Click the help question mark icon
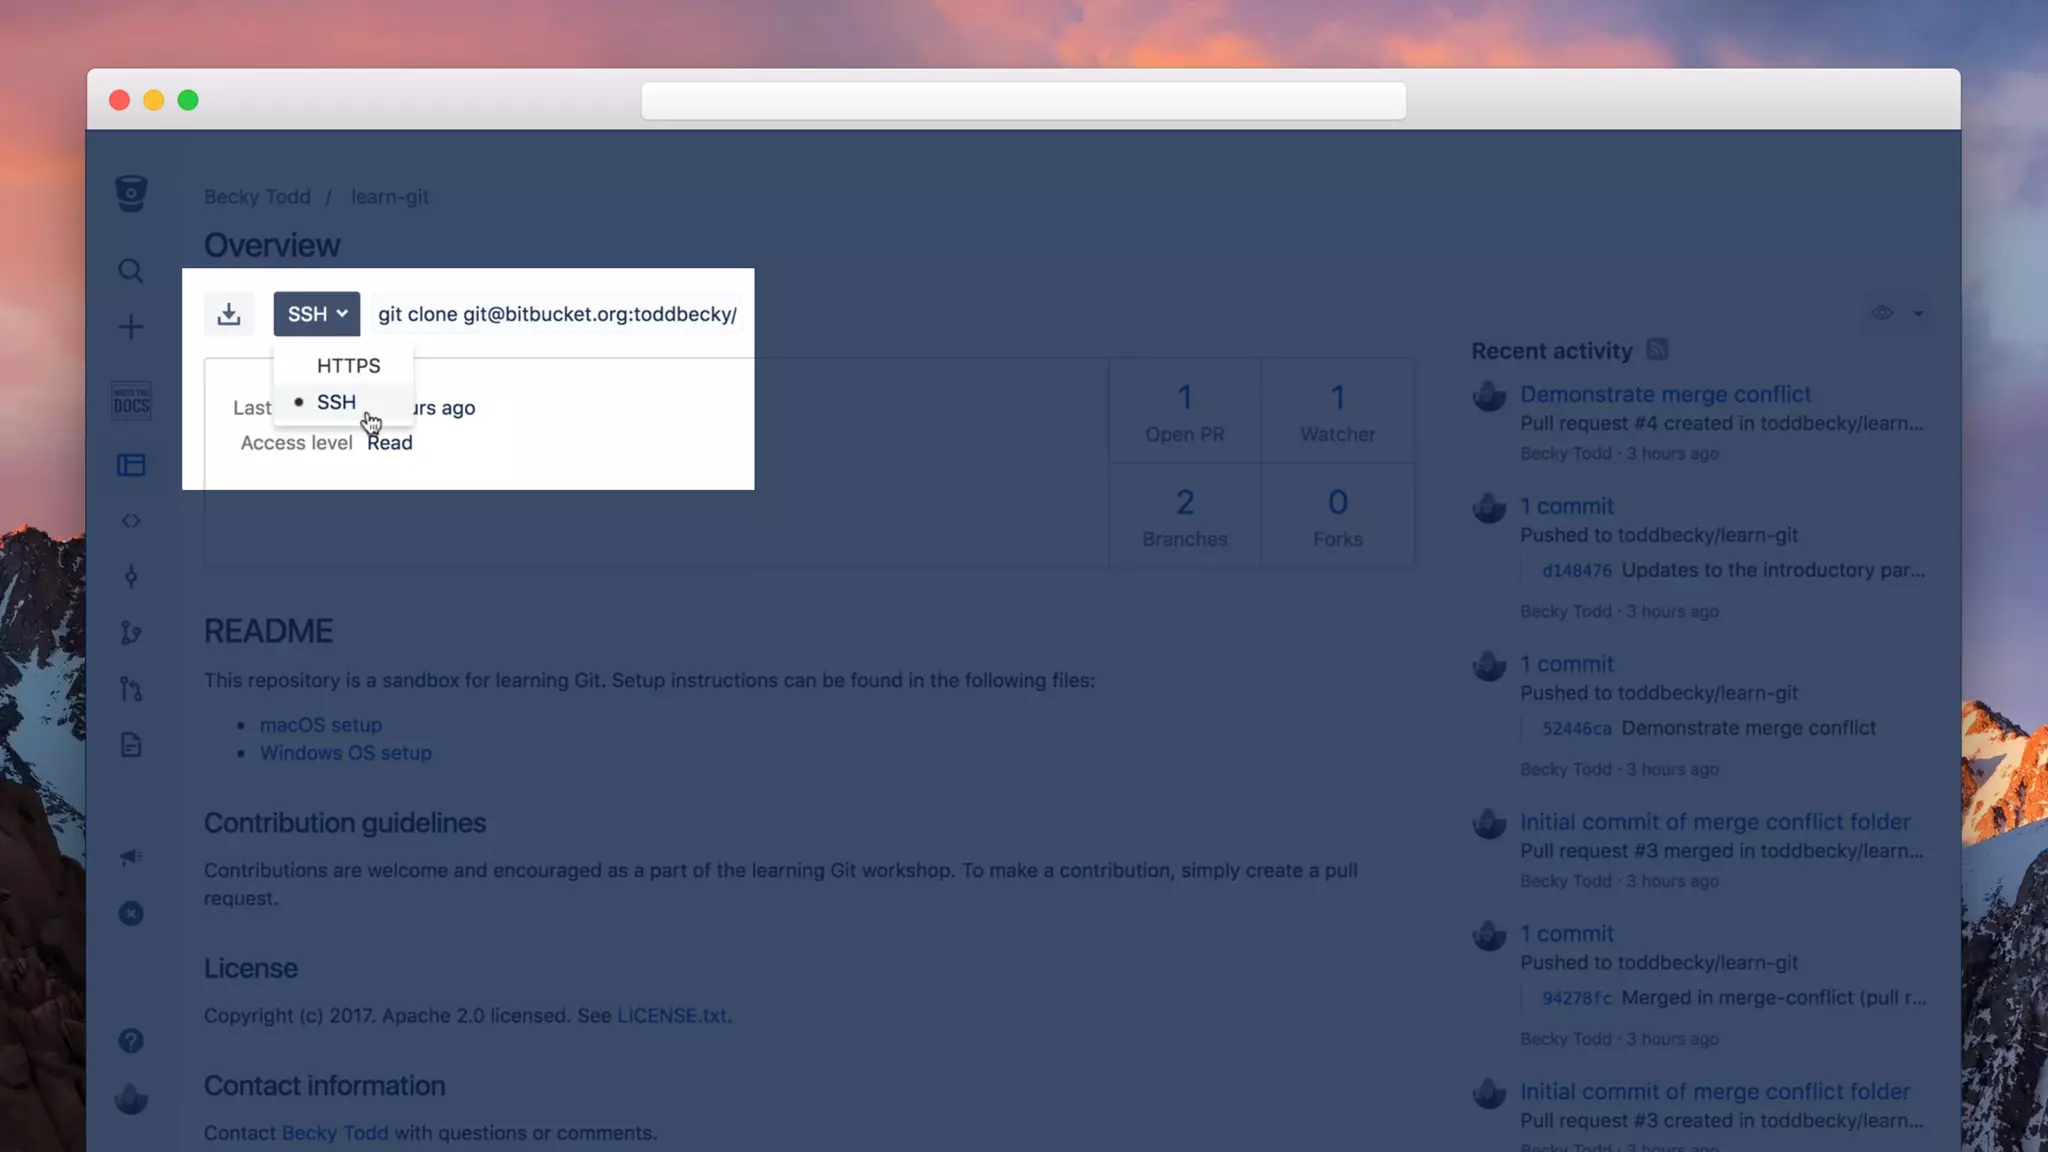This screenshot has width=2048, height=1152. click(131, 1041)
